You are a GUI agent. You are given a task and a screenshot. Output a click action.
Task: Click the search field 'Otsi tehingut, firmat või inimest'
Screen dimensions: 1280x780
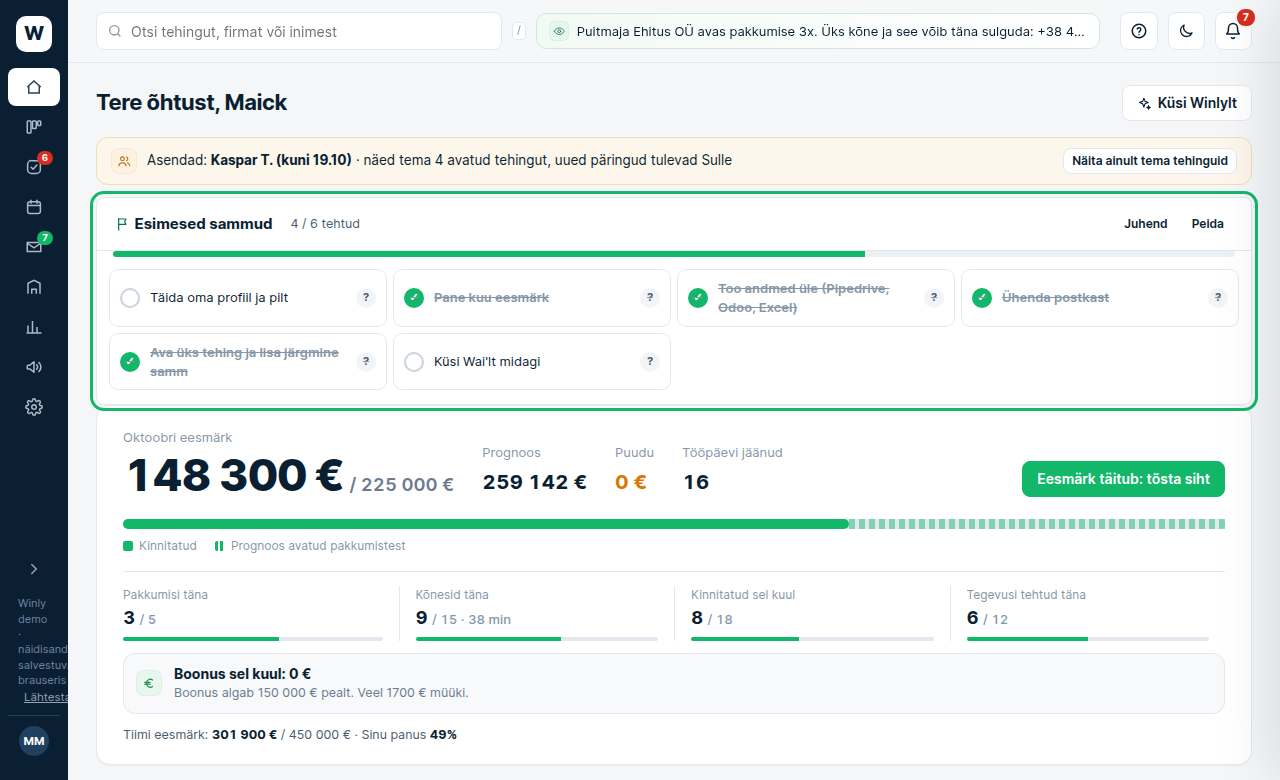click(299, 31)
